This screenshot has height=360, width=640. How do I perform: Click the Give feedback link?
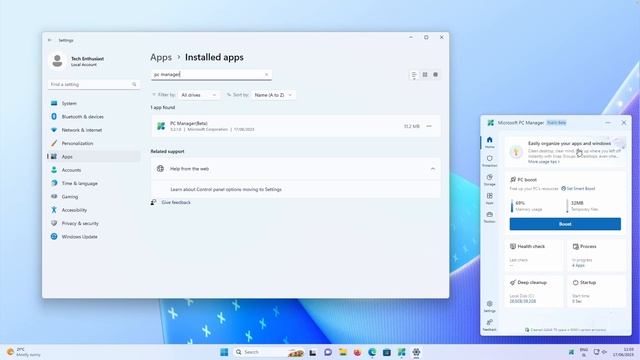176,202
